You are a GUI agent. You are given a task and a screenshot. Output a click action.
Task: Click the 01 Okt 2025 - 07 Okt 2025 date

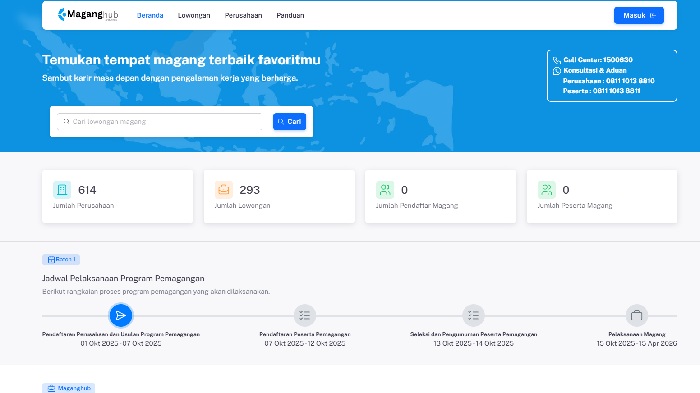coord(121,343)
